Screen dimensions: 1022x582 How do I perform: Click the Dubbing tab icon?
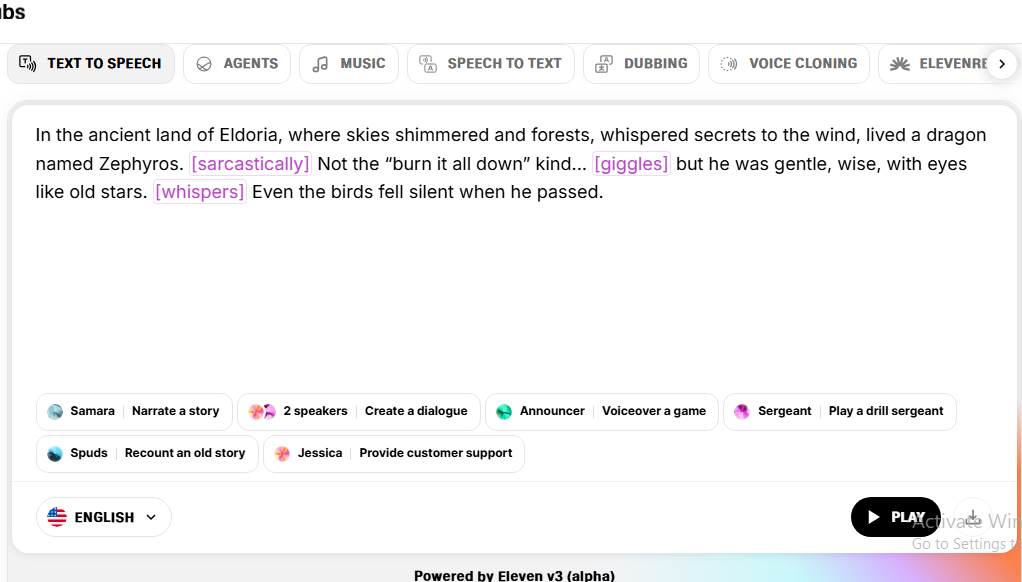click(x=604, y=64)
